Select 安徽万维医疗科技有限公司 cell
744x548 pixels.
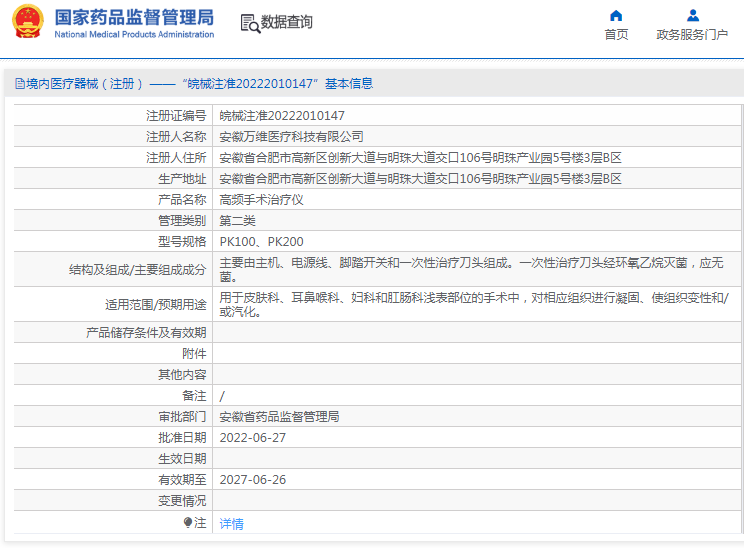pyautogui.click(x=291, y=137)
